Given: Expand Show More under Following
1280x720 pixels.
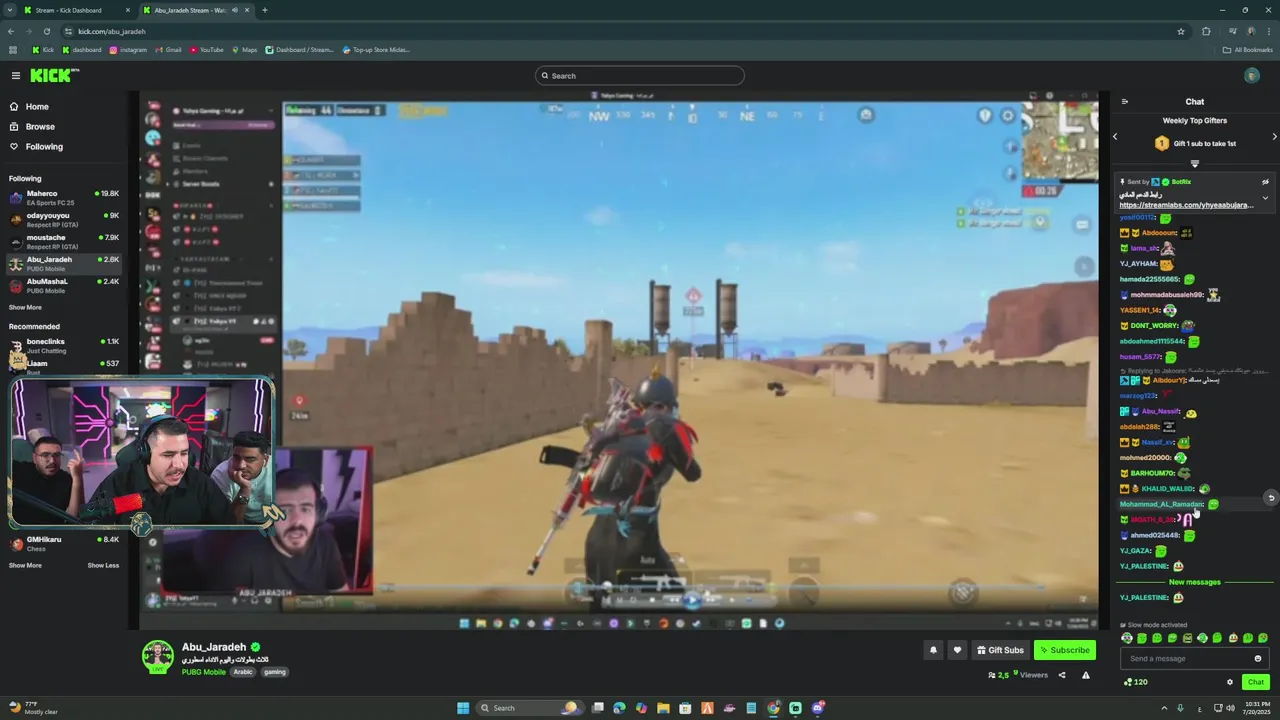Looking at the screenshot, I should [25, 308].
